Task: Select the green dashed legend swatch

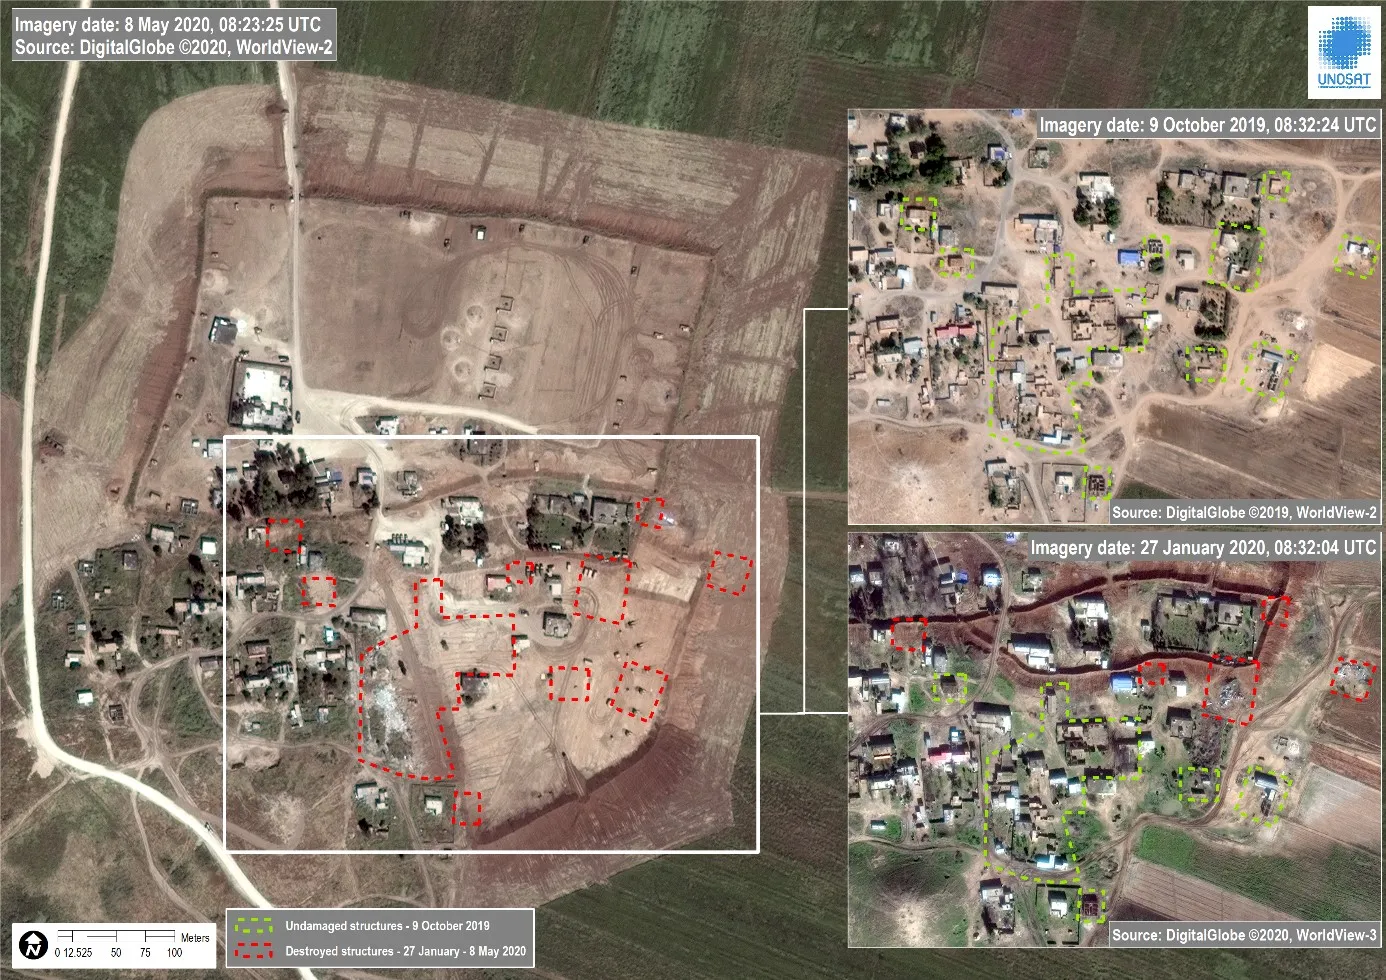Action: tap(254, 925)
